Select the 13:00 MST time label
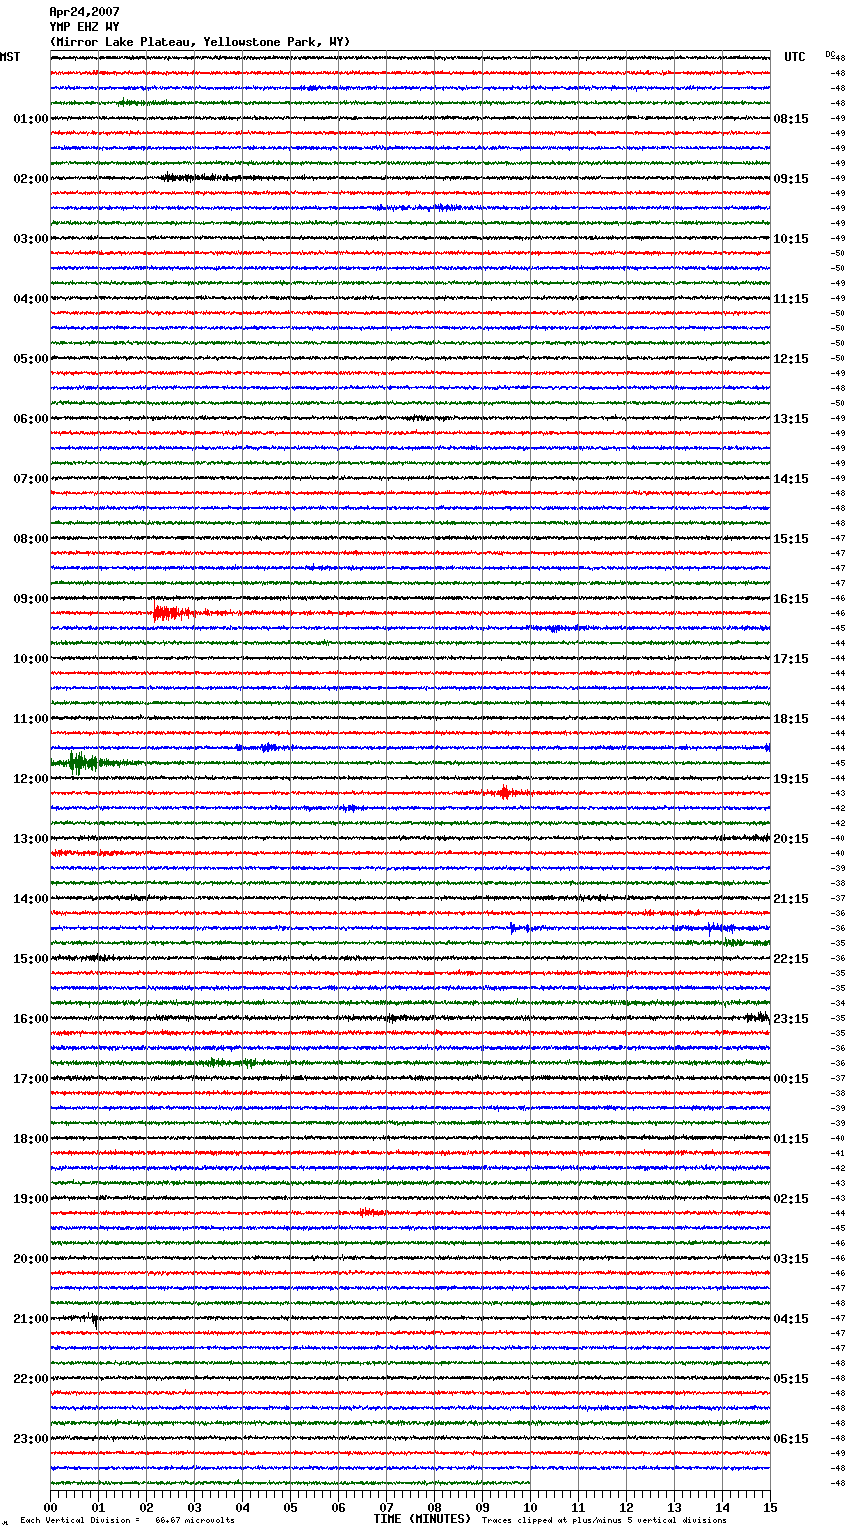This screenshot has height=1534, width=850. tap(31, 839)
